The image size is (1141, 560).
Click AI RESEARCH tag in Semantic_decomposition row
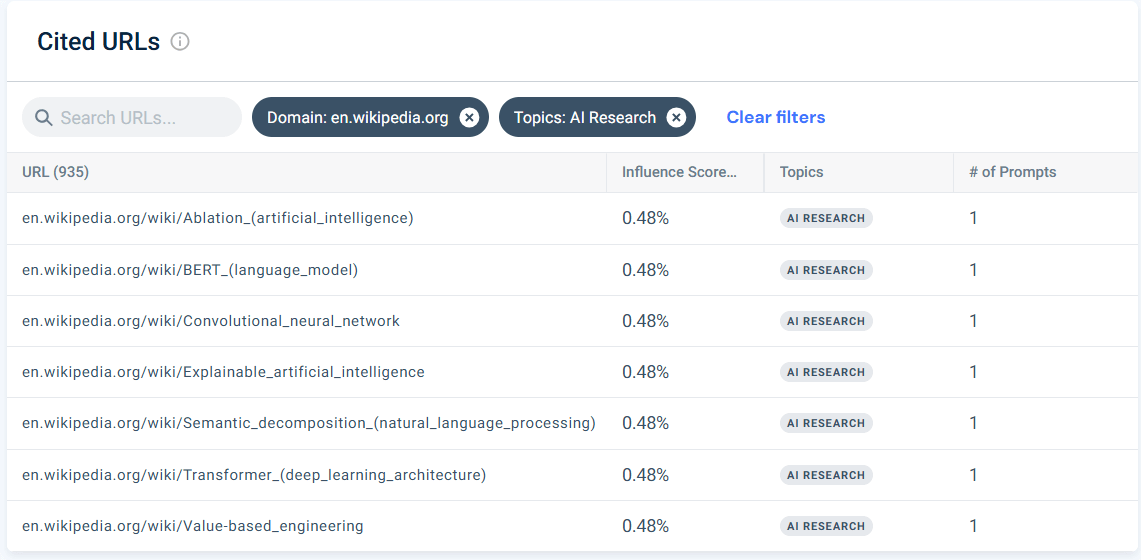coord(826,423)
